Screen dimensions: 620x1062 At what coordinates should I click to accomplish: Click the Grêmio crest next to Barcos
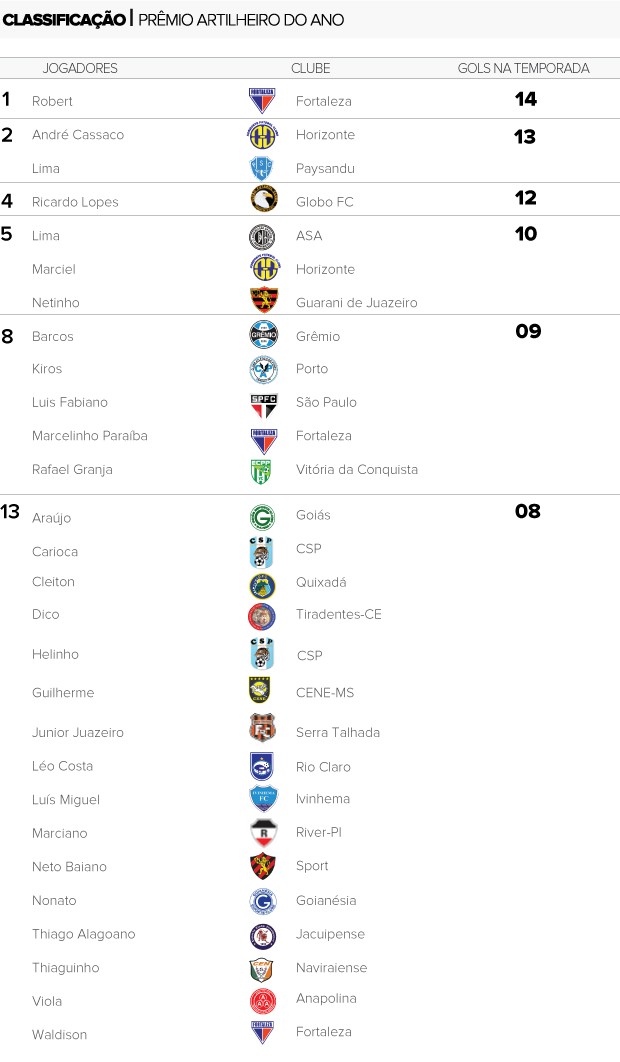[x=264, y=335]
